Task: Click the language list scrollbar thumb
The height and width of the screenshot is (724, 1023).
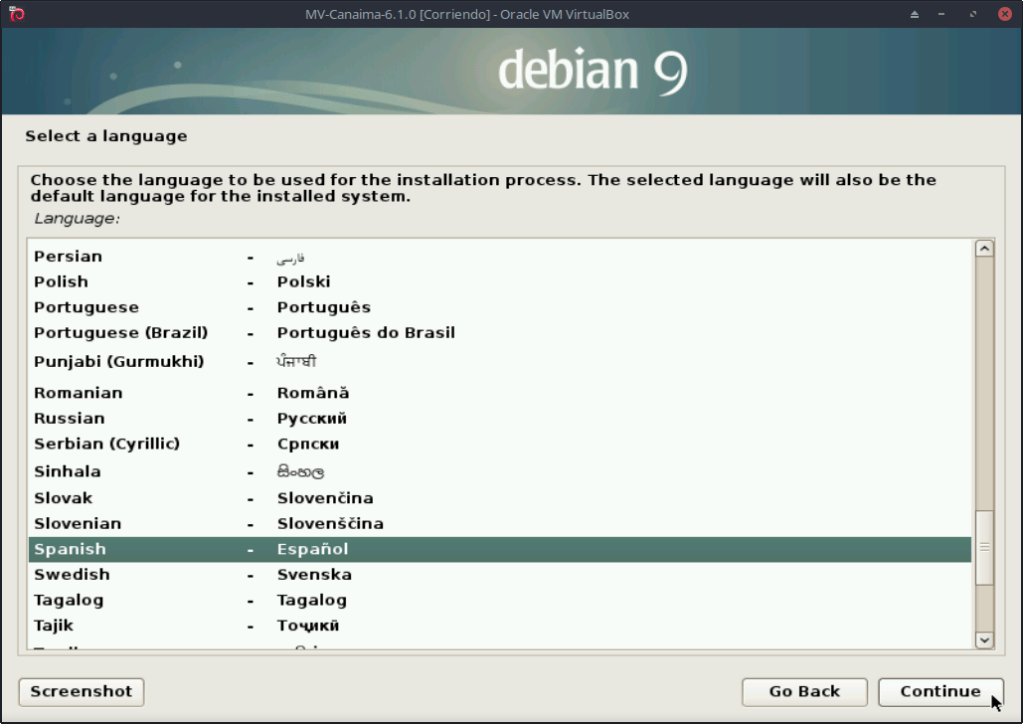Action: (x=984, y=547)
